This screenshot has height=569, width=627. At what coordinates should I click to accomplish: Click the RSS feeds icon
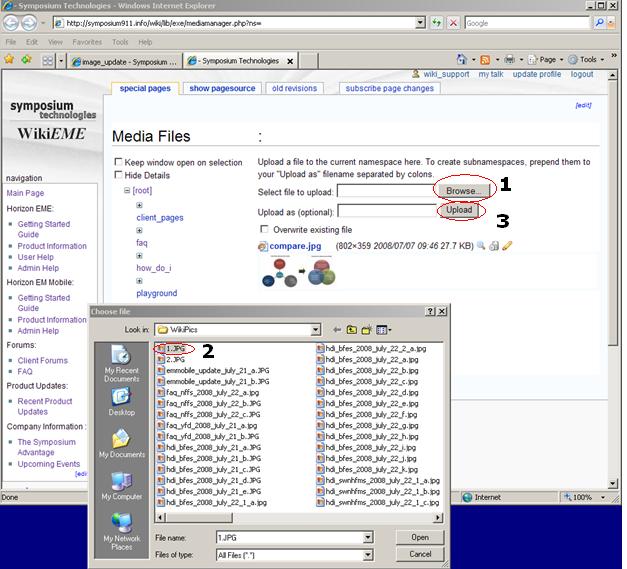click(485, 60)
